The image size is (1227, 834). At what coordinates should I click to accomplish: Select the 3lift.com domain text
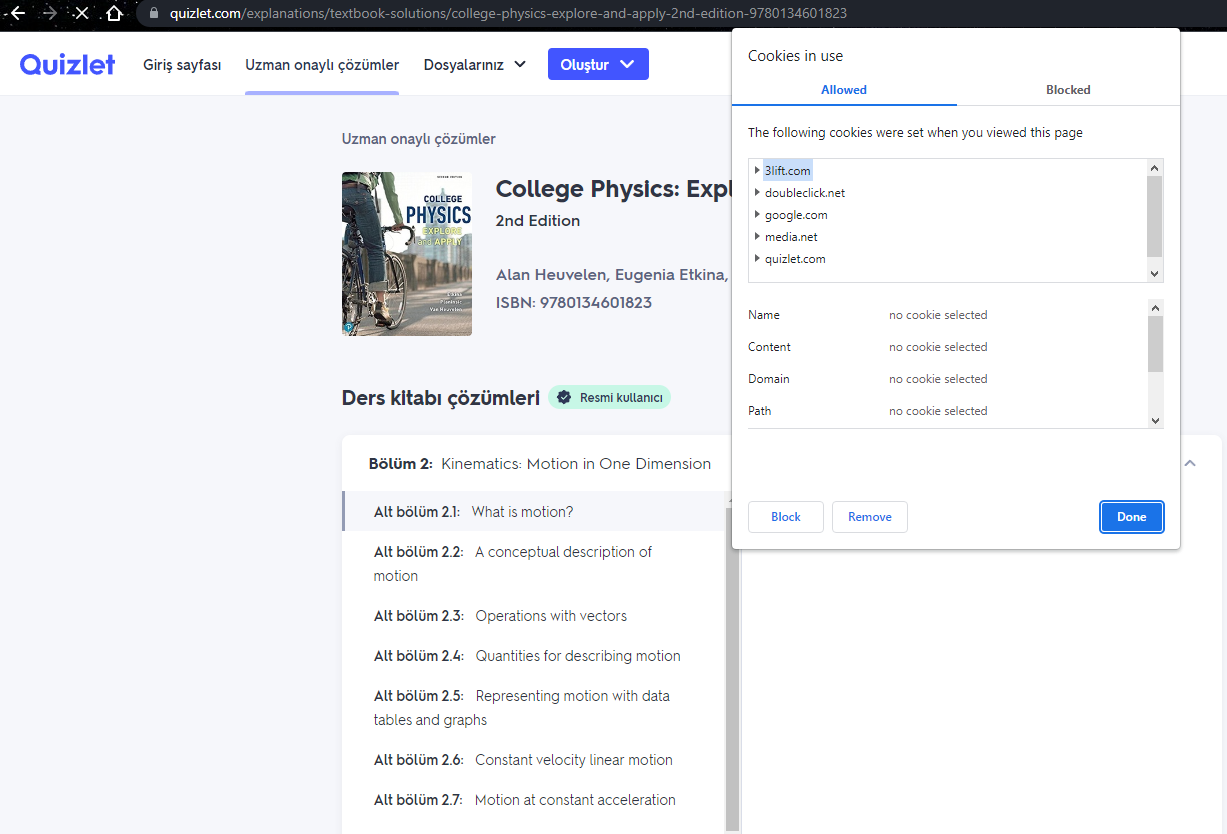pos(788,171)
